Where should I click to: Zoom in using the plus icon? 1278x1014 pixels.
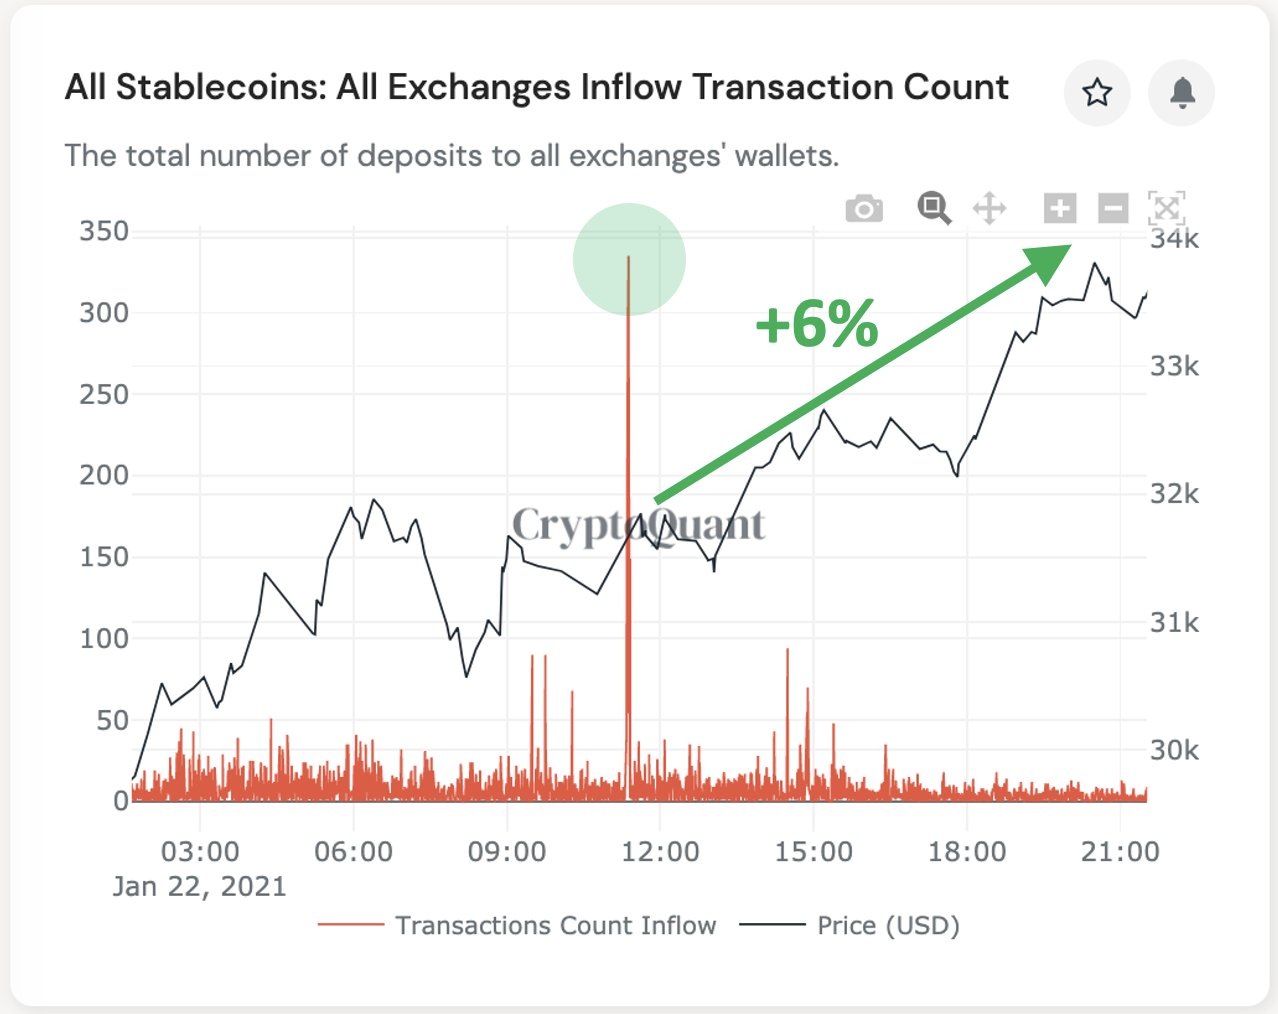tap(1060, 208)
